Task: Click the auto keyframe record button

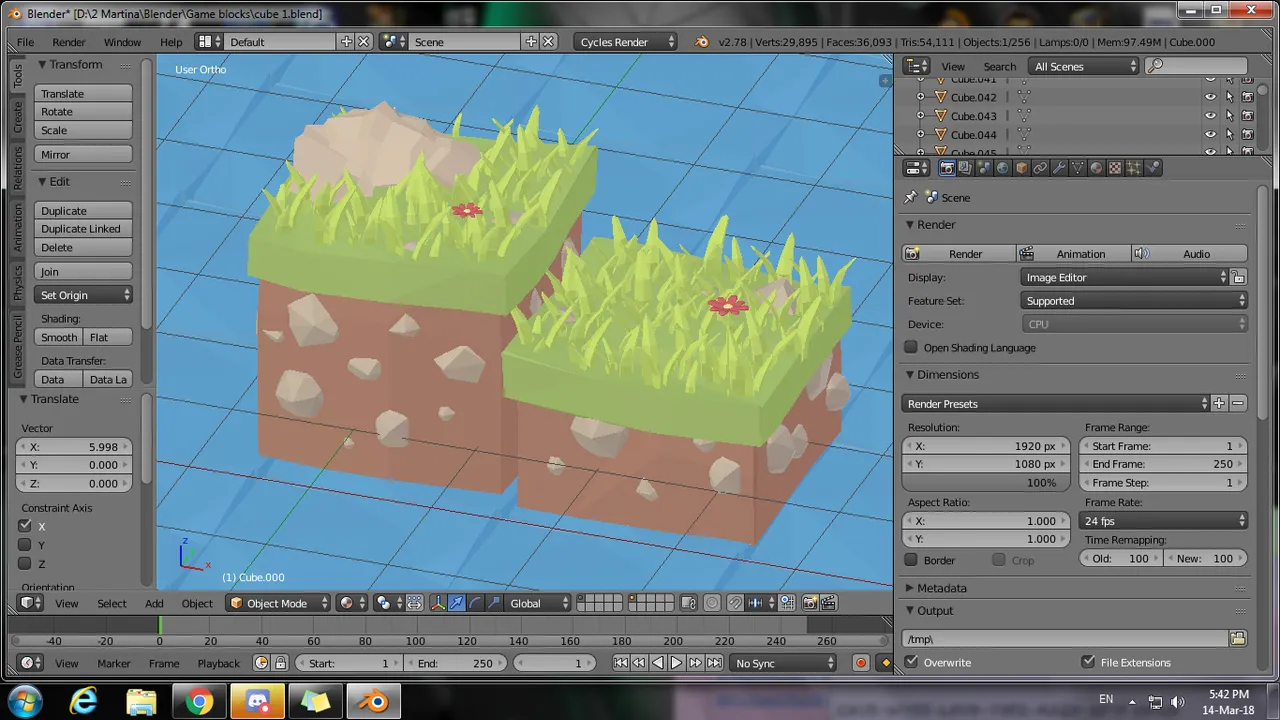Action: 860,663
